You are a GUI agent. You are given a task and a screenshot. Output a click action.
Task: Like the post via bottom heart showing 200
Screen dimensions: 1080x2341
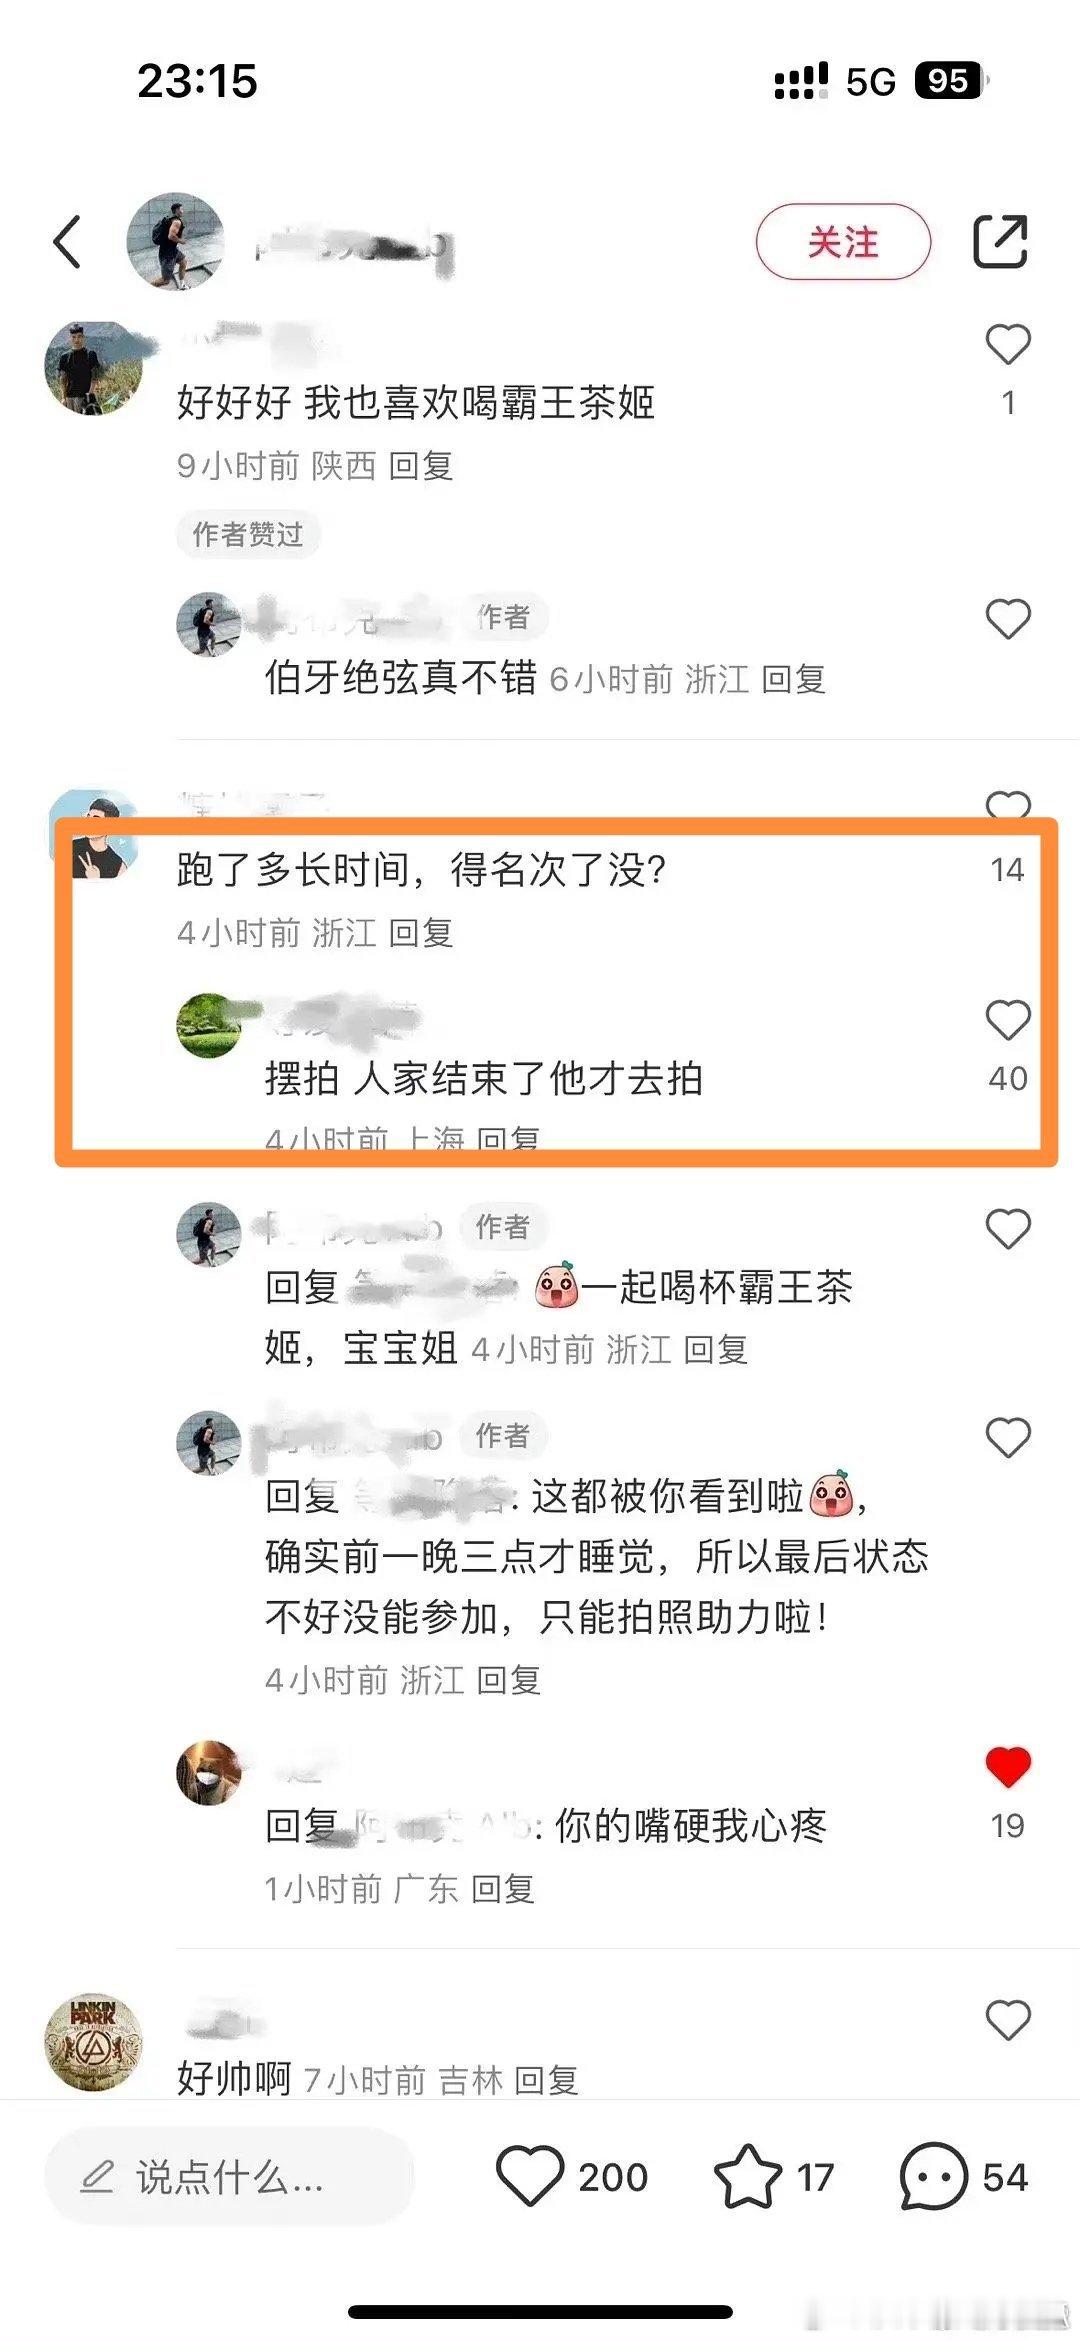pyautogui.click(x=530, y=2176)
